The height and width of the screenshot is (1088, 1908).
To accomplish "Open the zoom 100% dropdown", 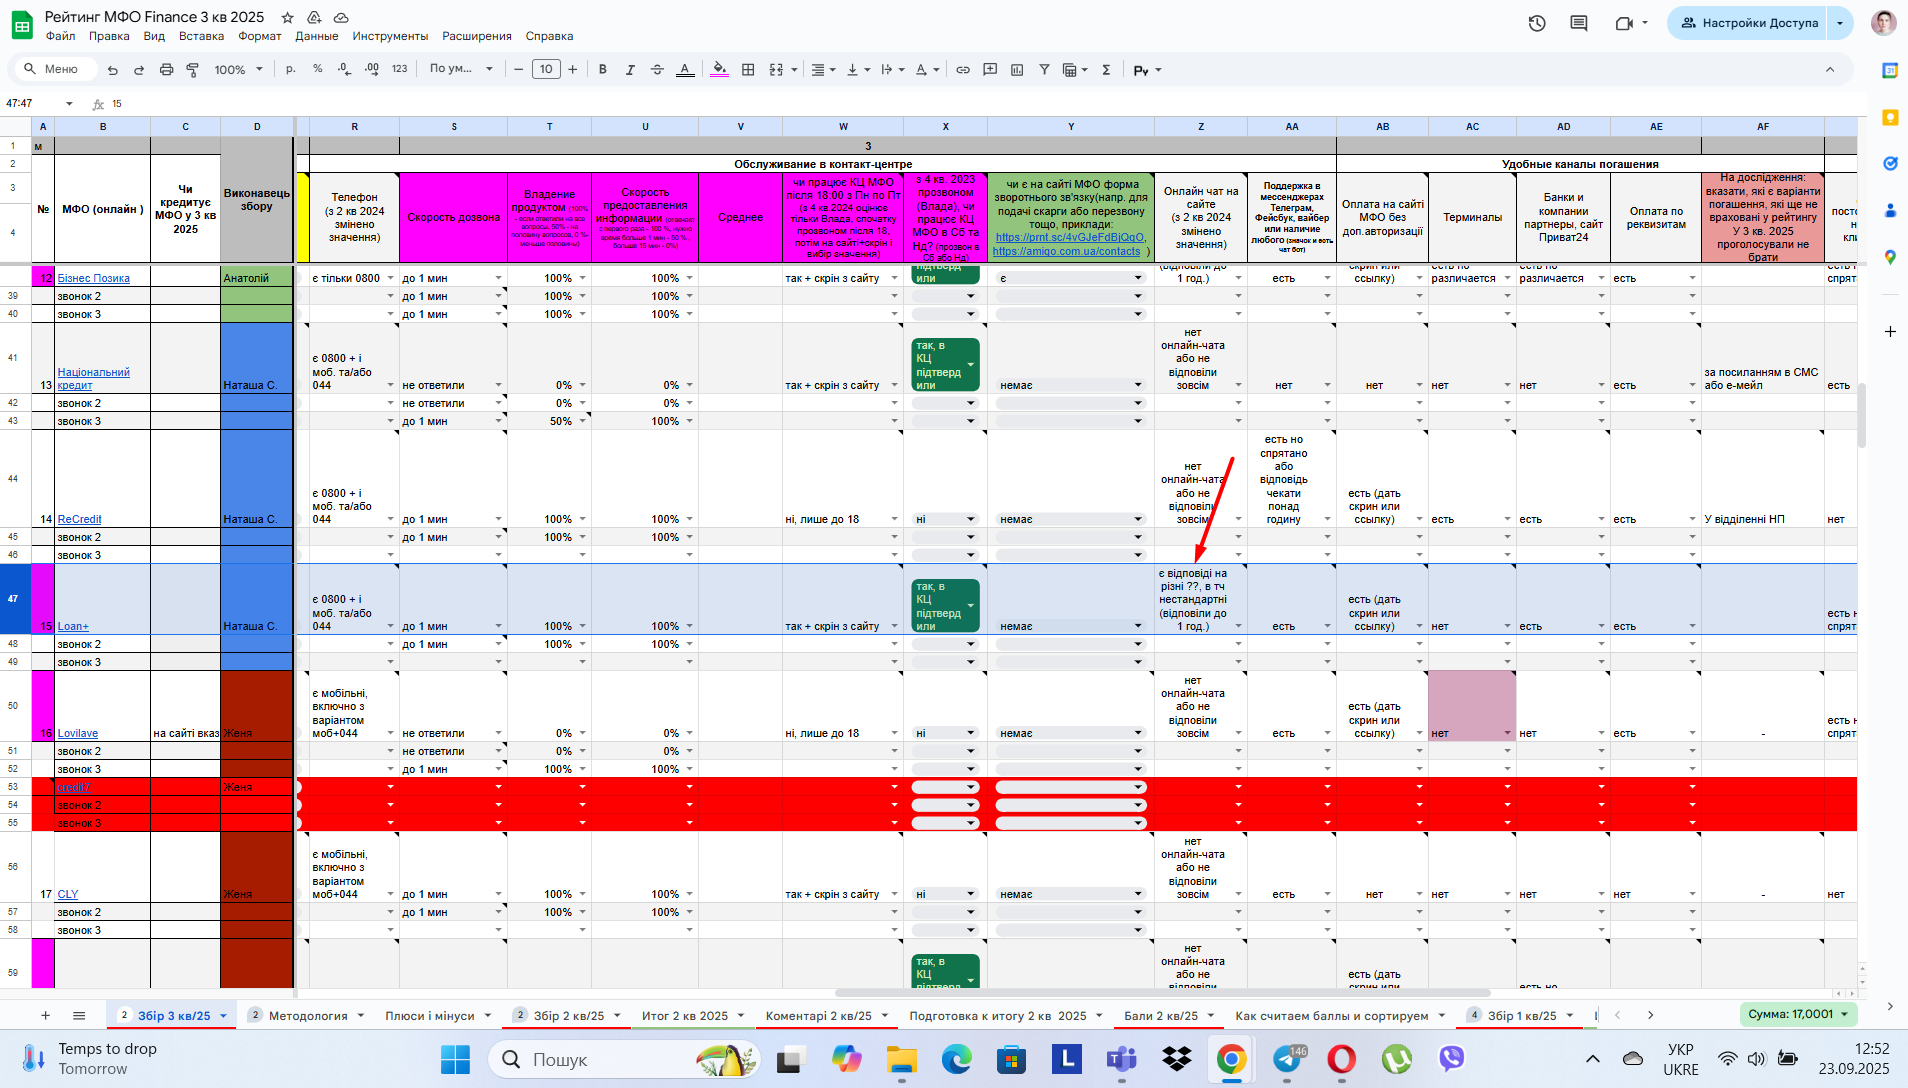I will pos(239,70).
